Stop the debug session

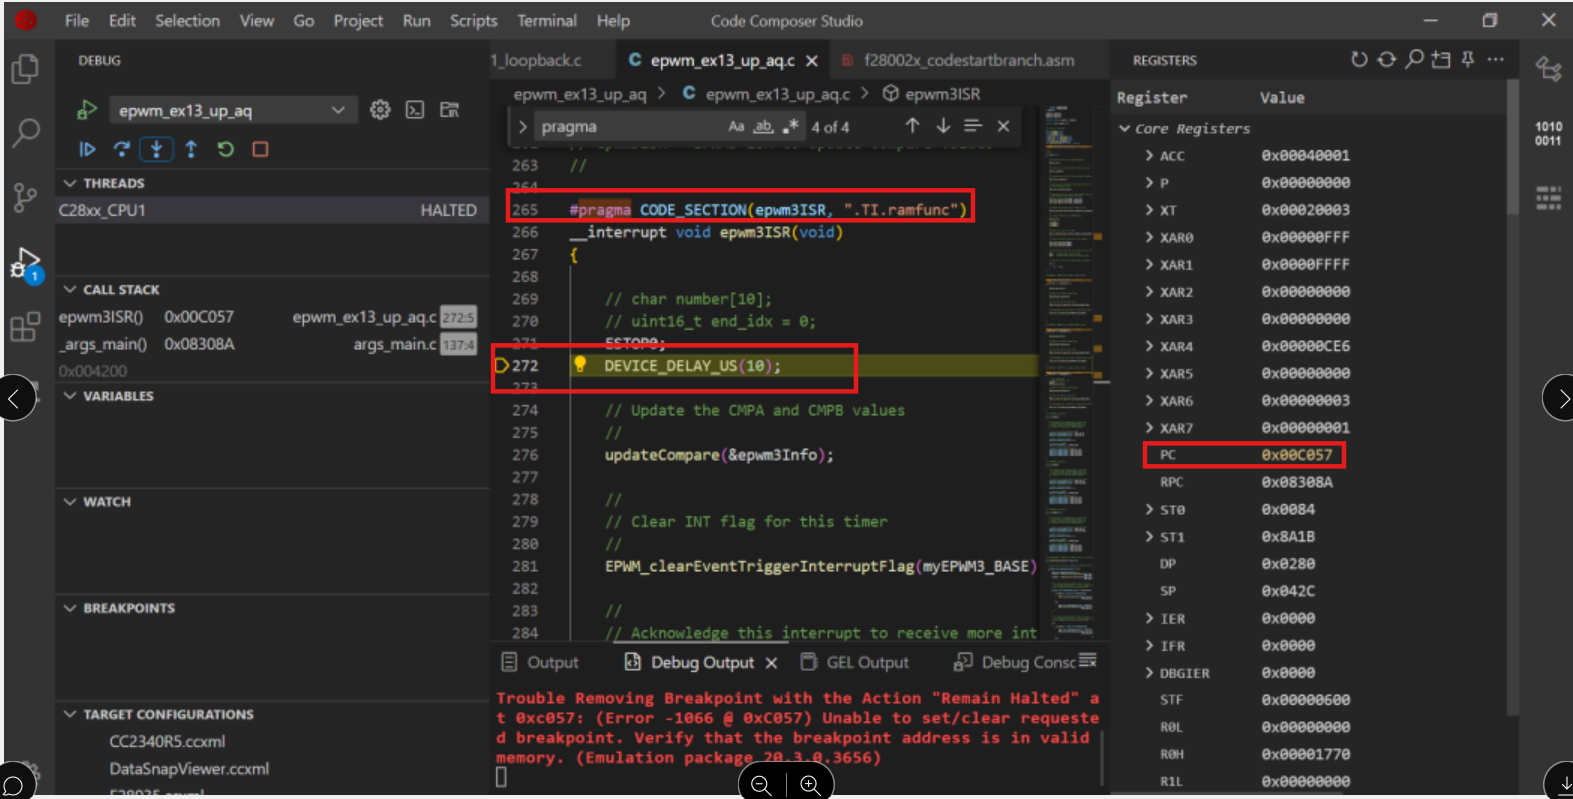[260, 149]
